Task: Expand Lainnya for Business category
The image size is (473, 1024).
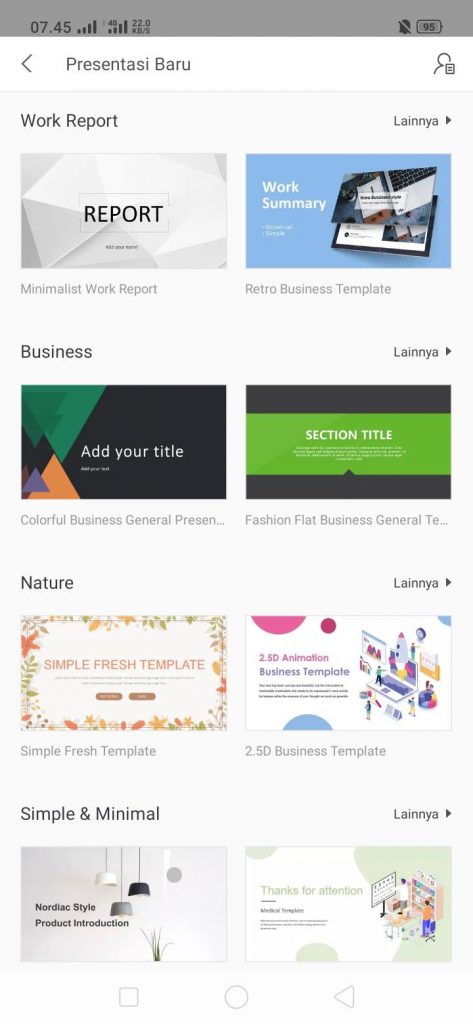Action: (423, 352)
